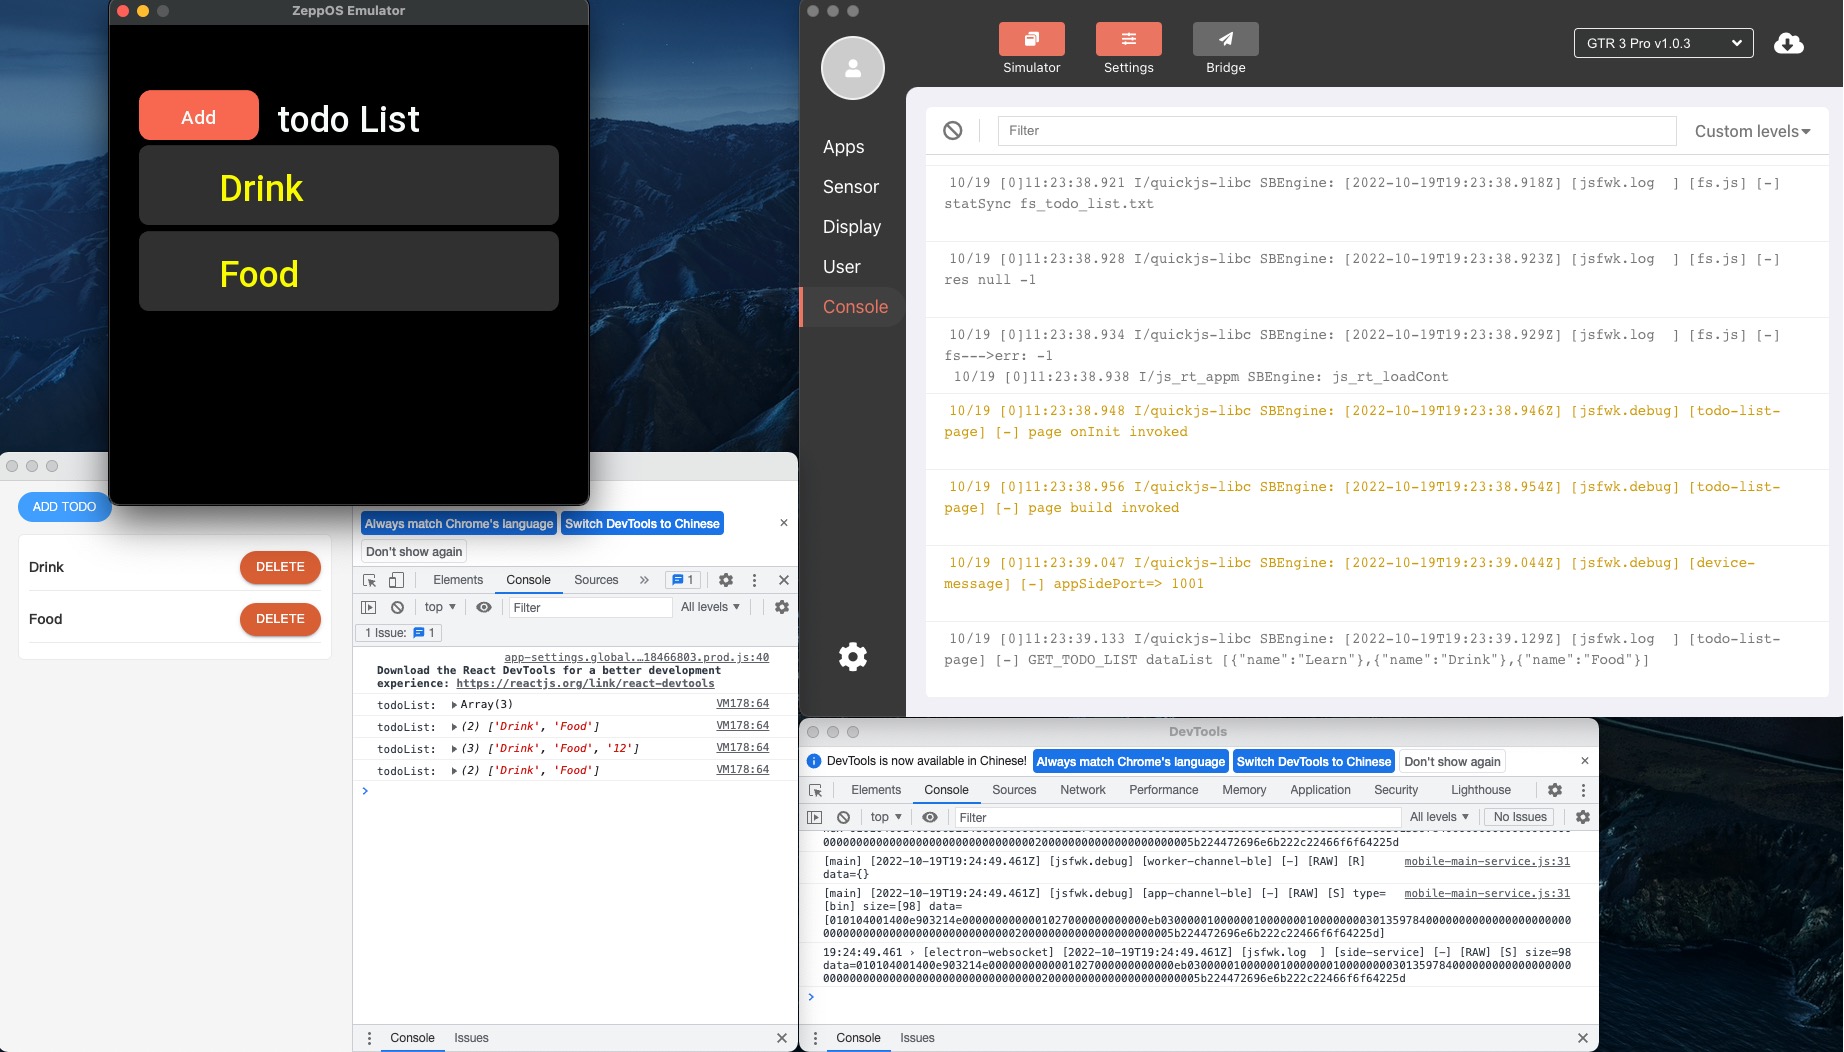This screenshot has height=1052, width=1844.
Task: Switch to the Sources tab in DevTools
Action: (596, 580)
